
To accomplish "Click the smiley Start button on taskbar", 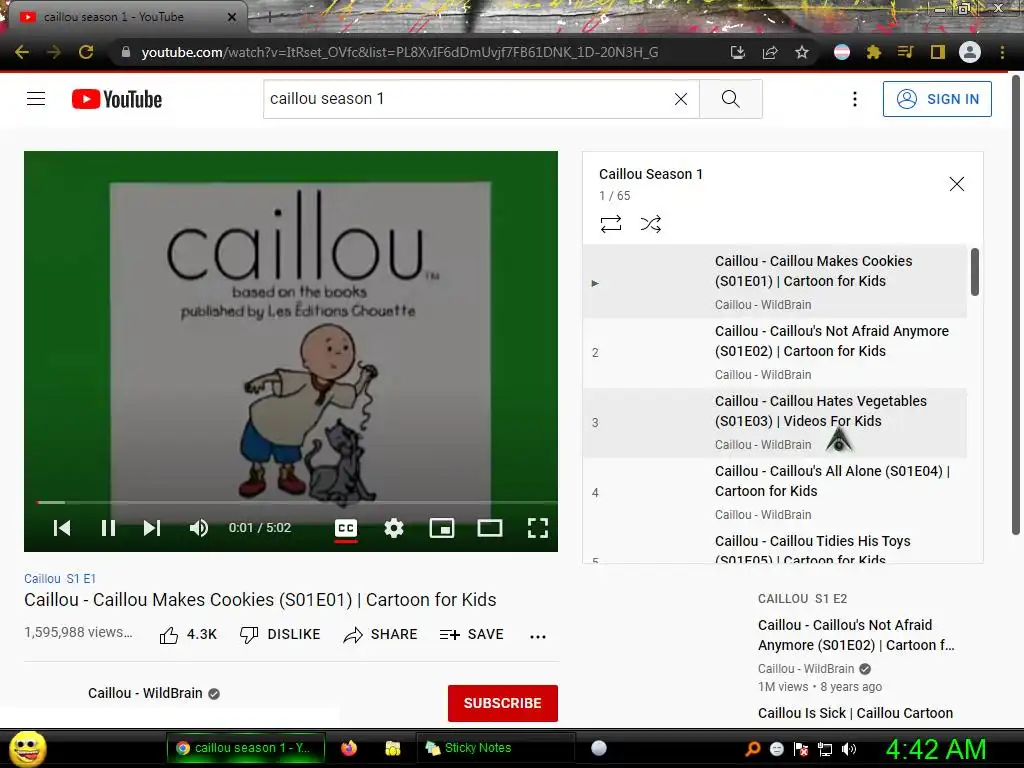I will tap(27, 748).
